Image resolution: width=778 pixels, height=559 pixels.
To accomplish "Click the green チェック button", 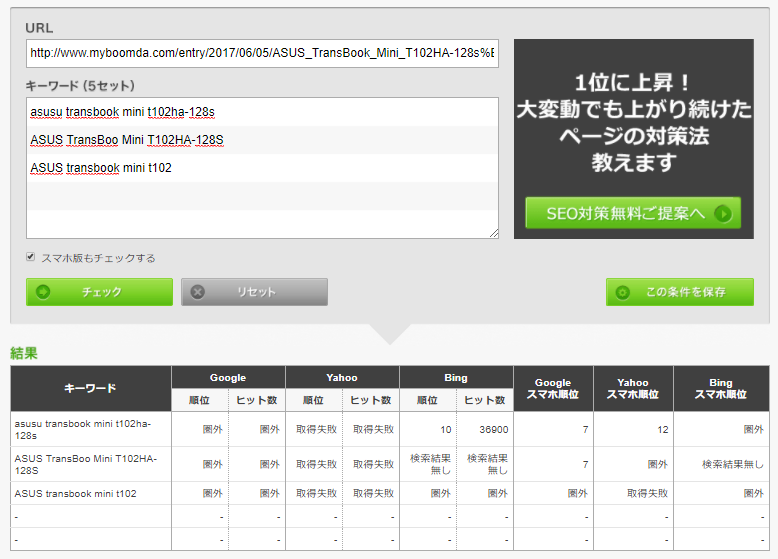I will (99, 292).
